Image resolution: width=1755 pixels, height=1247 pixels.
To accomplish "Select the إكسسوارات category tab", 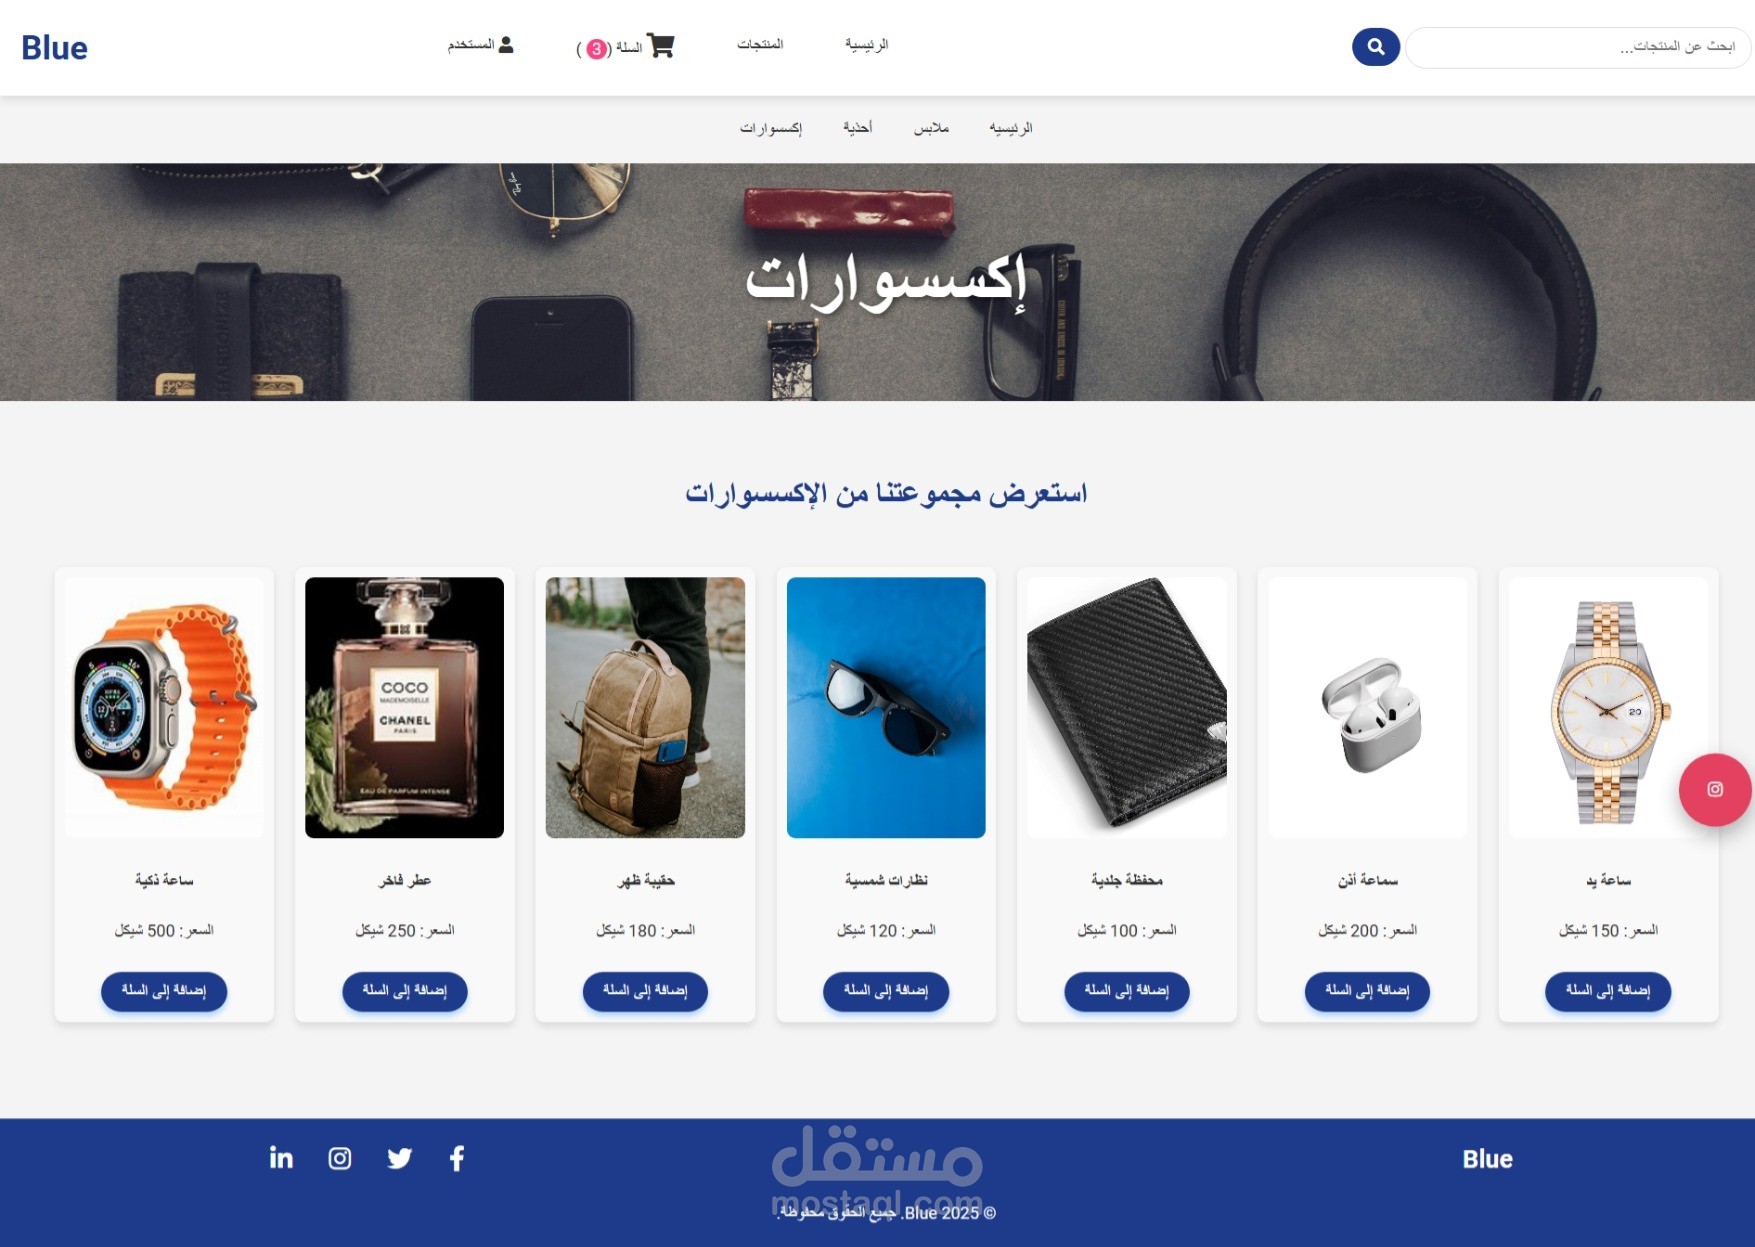I will tap(771, 128).
